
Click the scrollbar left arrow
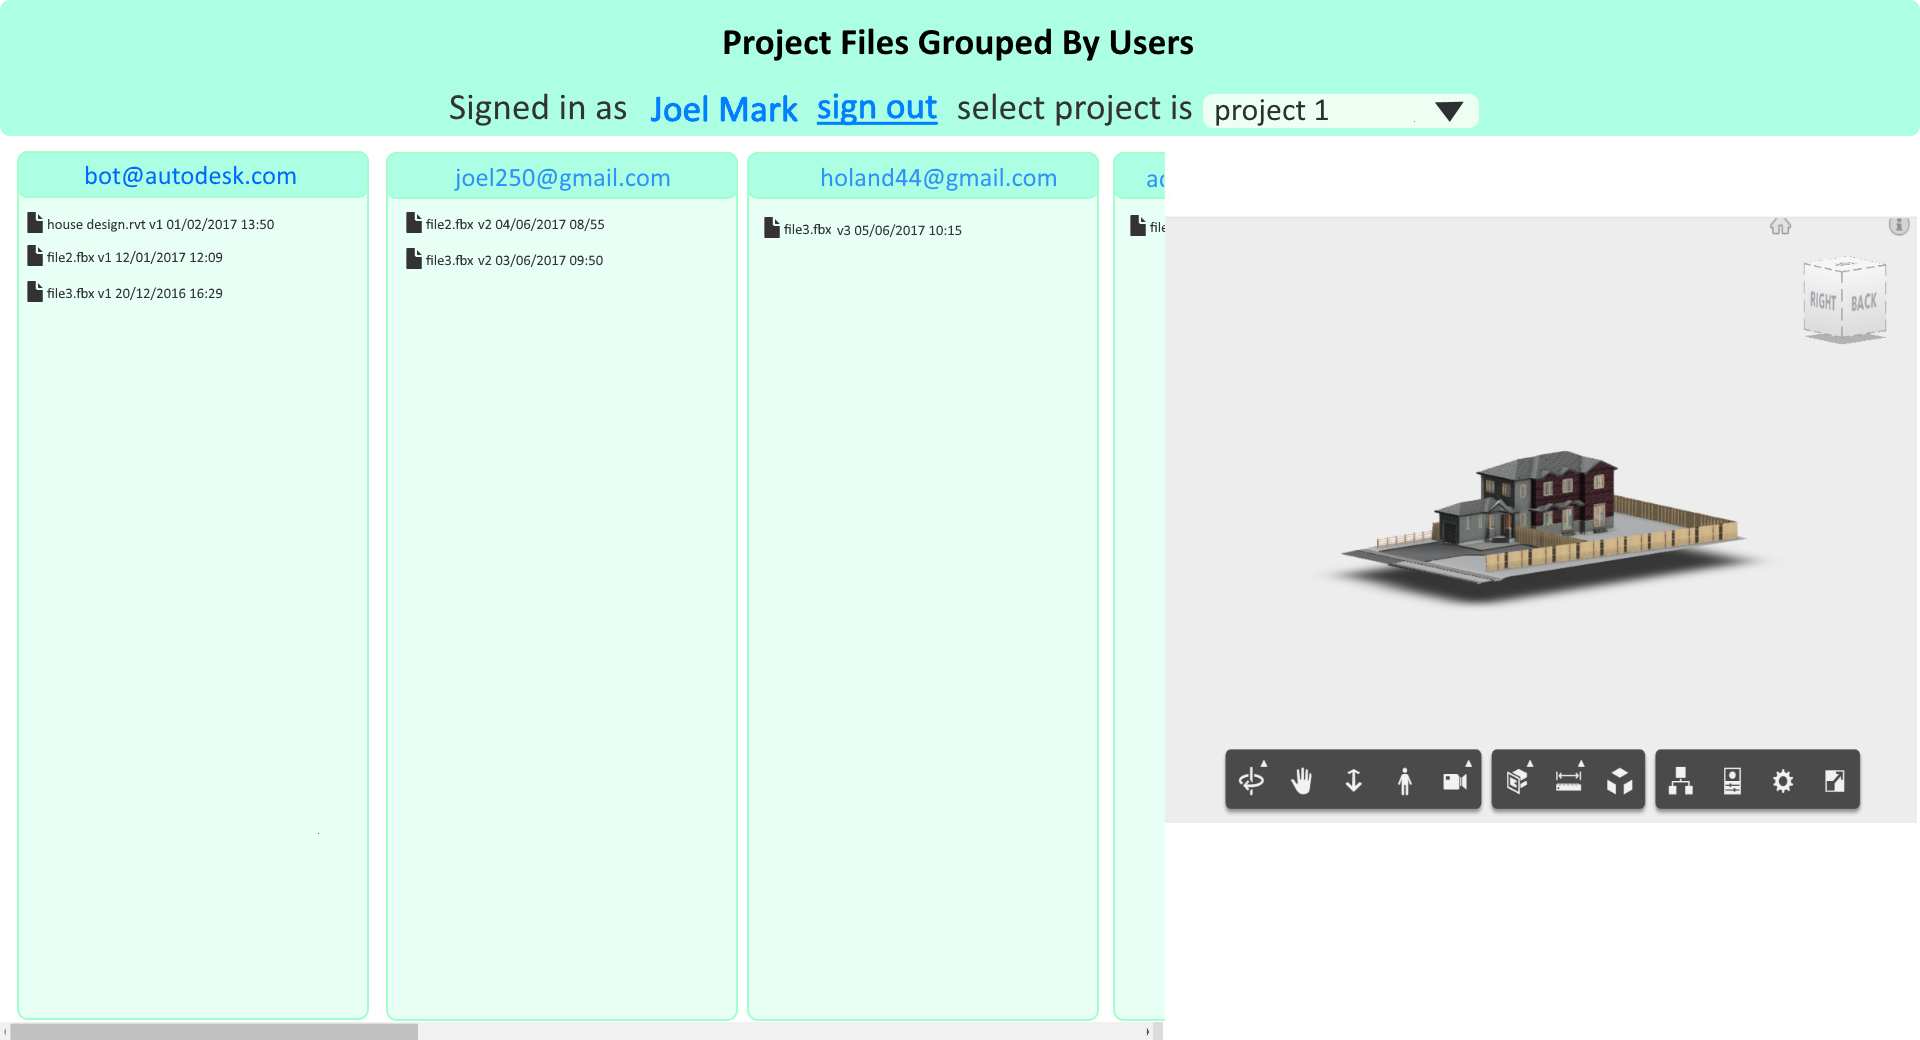click(5, 1031)
